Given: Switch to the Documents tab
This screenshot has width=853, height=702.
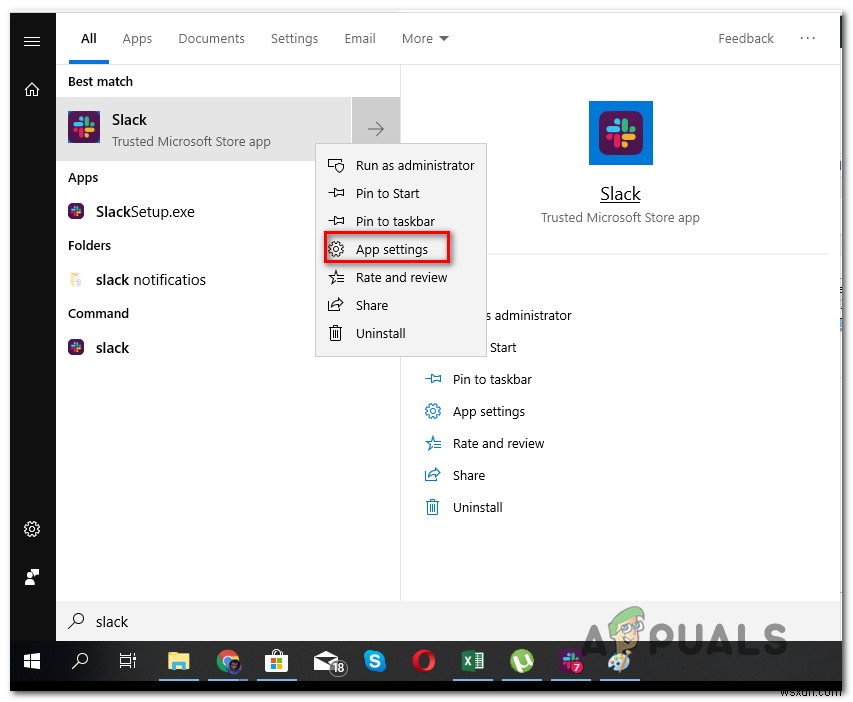Looking at the screenshot, I should pos(211,39).
